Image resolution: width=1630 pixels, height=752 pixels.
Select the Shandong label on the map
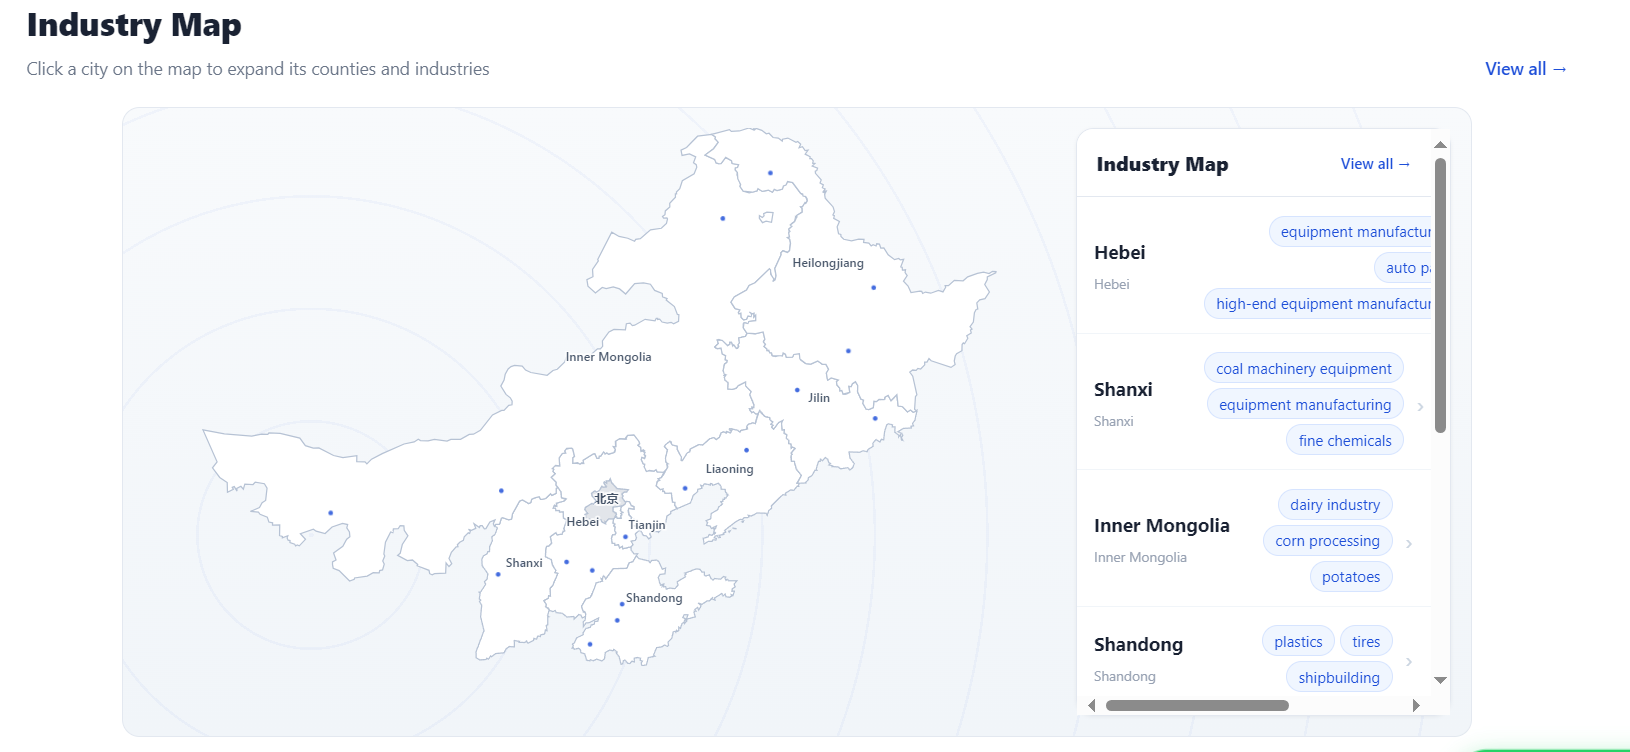pos(654,598)
